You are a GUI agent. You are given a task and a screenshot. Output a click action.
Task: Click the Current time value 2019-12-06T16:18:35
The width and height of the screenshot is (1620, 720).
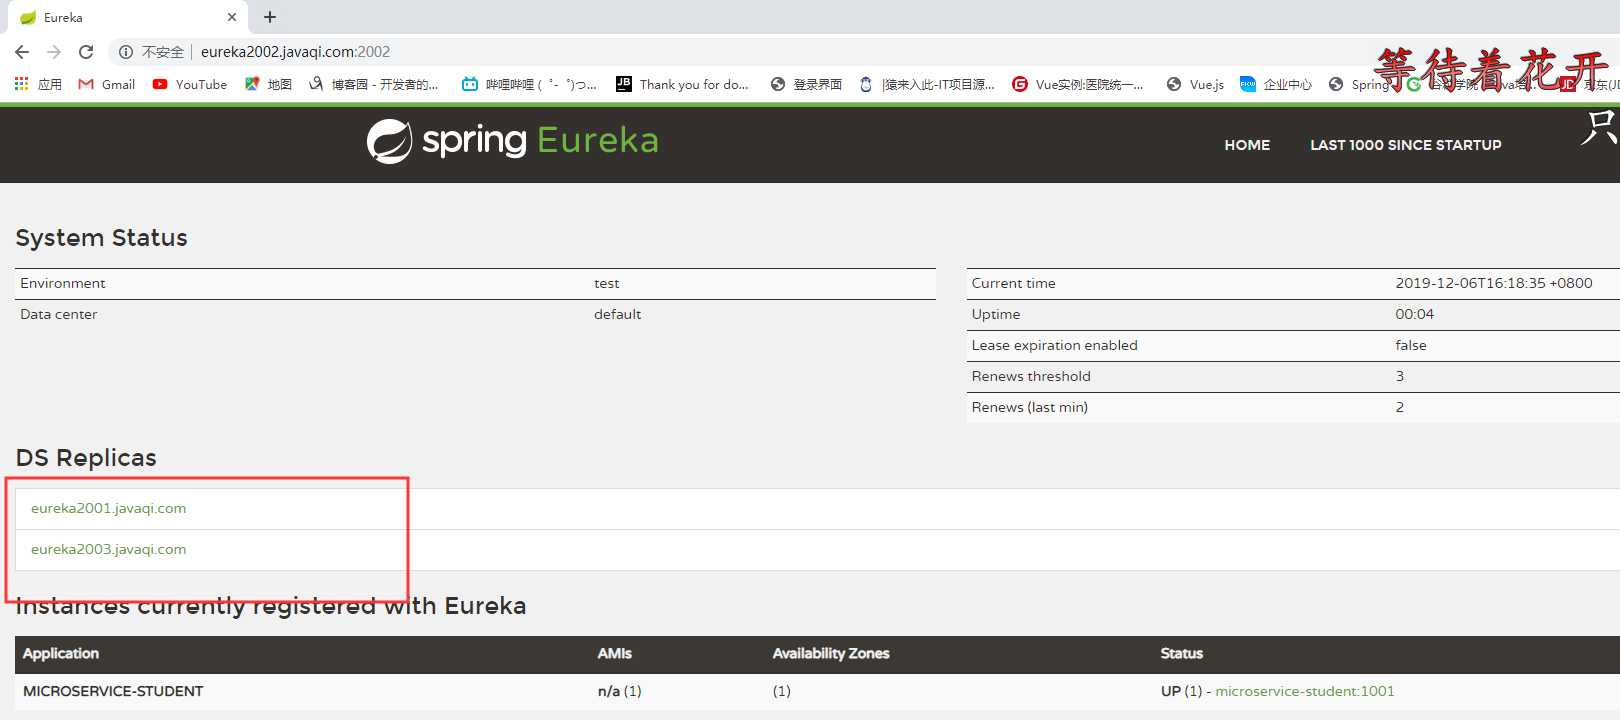coord(1494,283)
